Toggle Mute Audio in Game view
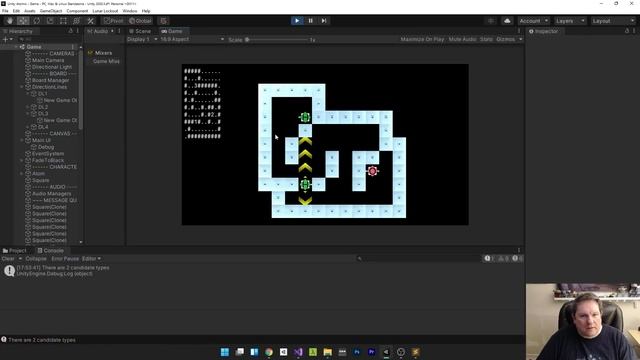The image size is (640, 360). pyautogui.click(x=462, y=40)
